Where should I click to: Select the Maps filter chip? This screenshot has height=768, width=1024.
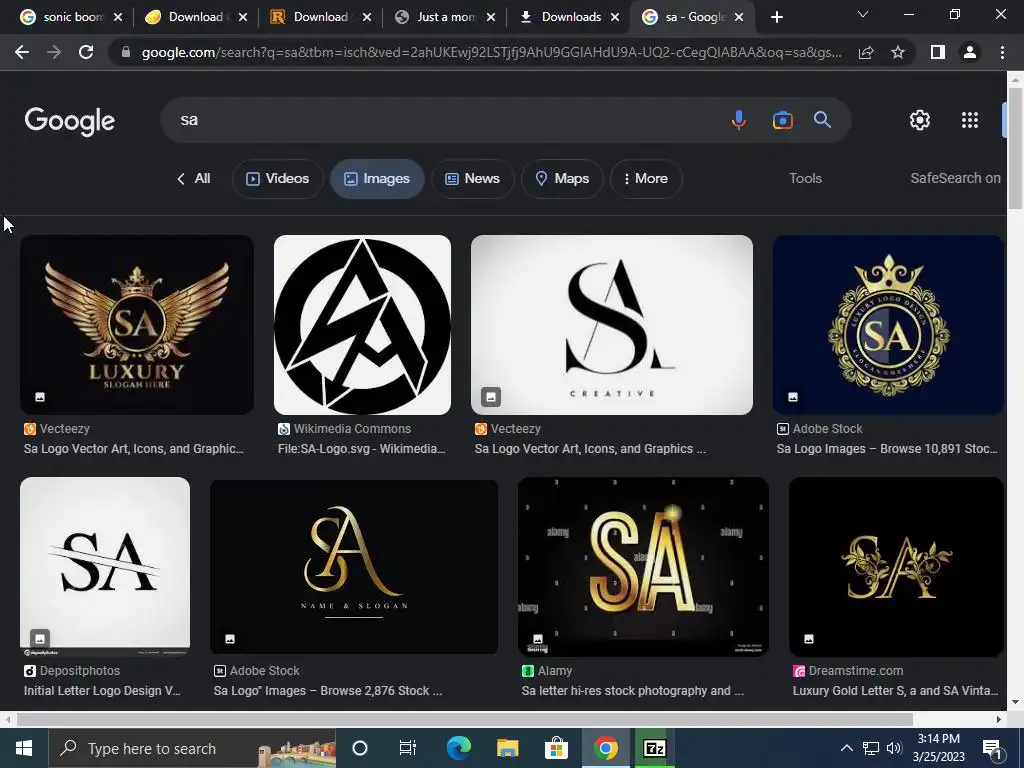coord(562,178)
